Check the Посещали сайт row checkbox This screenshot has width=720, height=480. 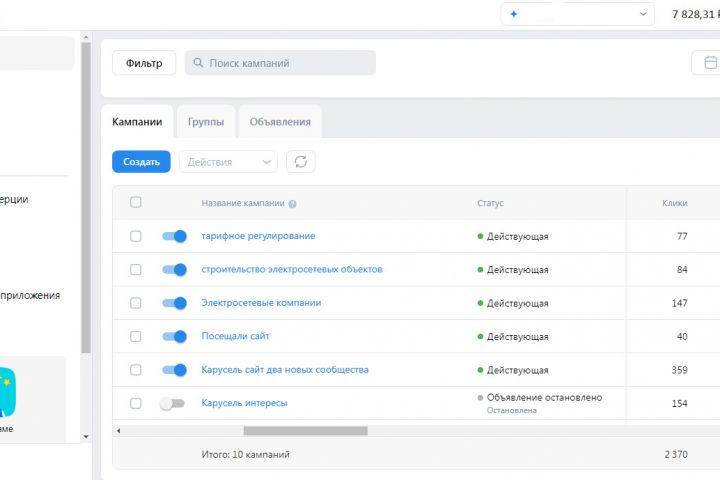(x=136, y=336)
